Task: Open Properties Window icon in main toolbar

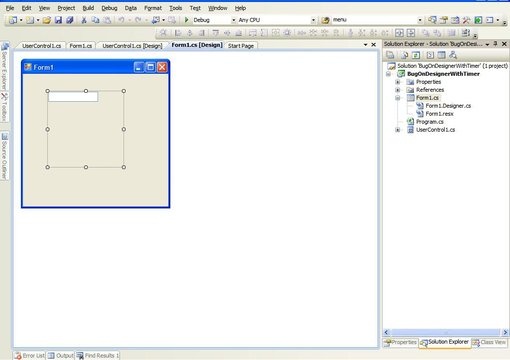Action: [x=444, y=20]
